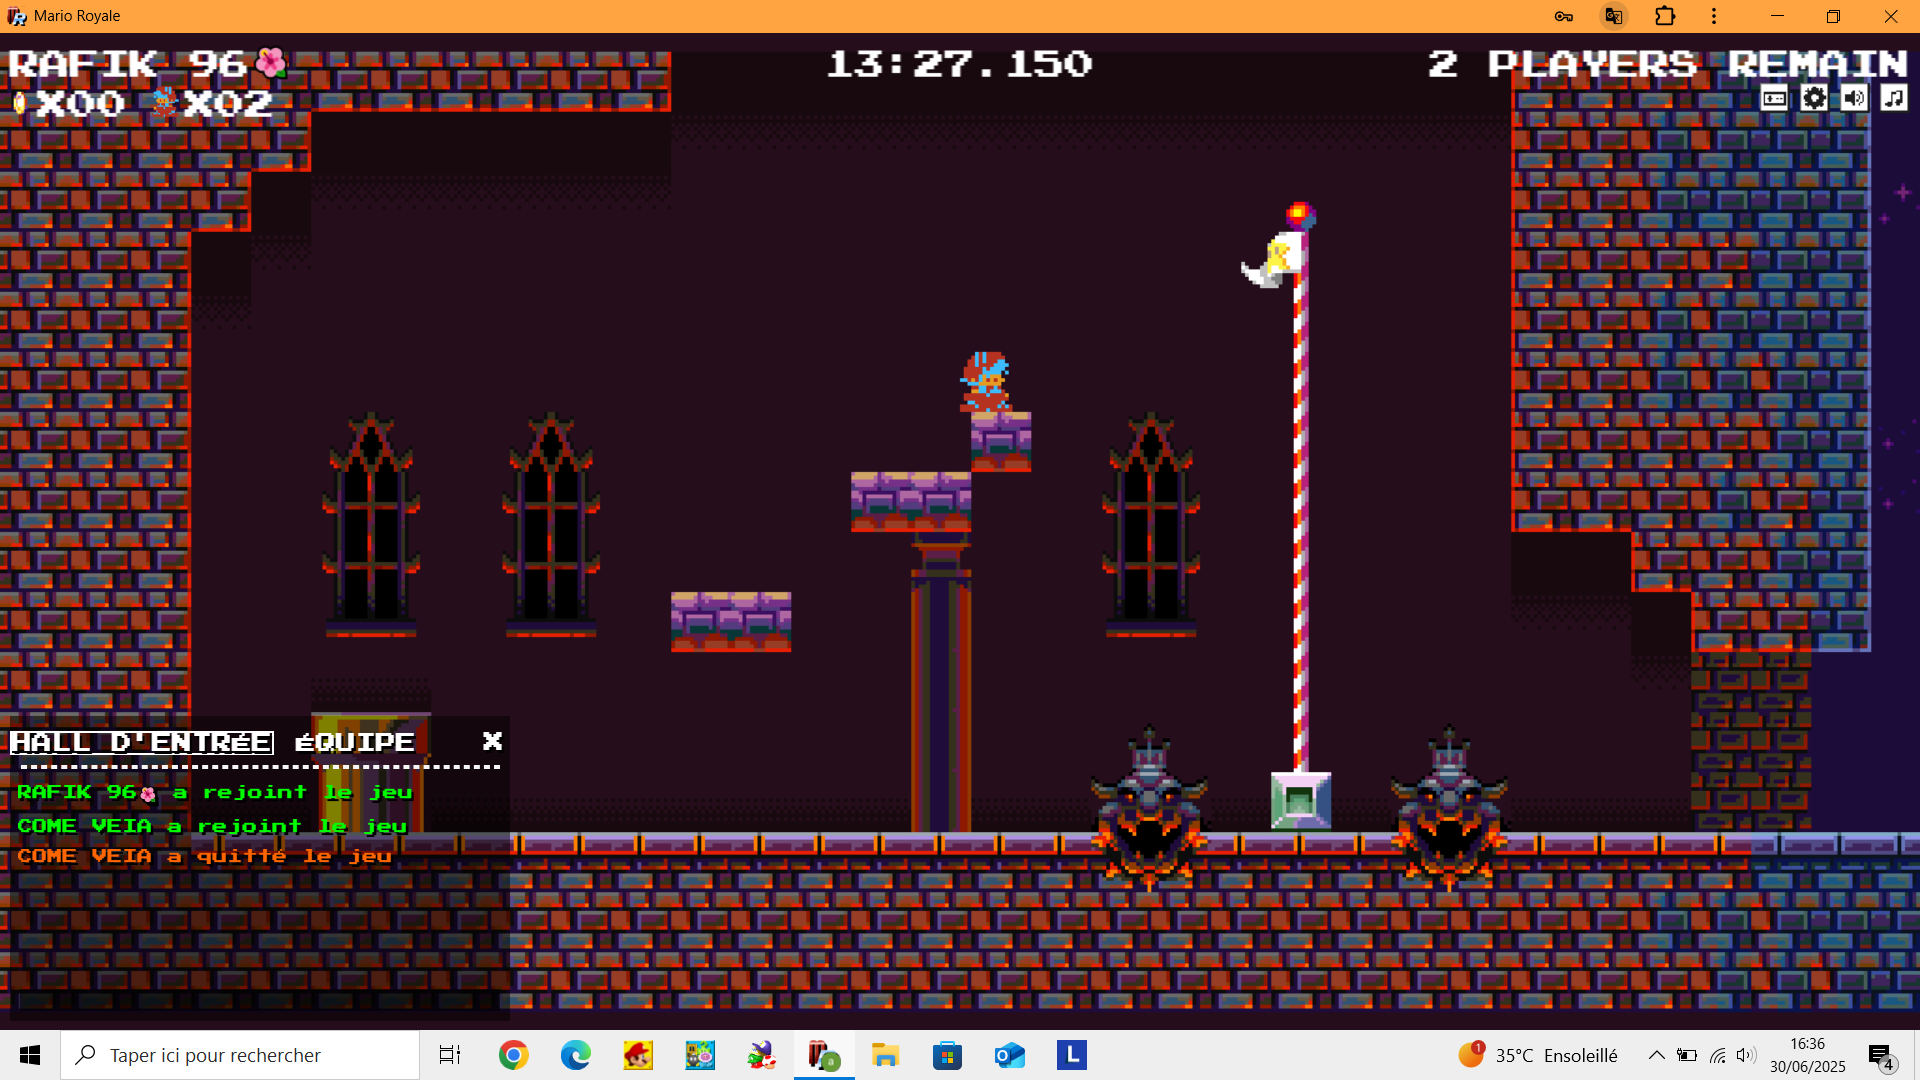This screenshot has height=1080, width=1920.
Task: Click the password key icon in title bar
Action: click(x=1564, y=16)
